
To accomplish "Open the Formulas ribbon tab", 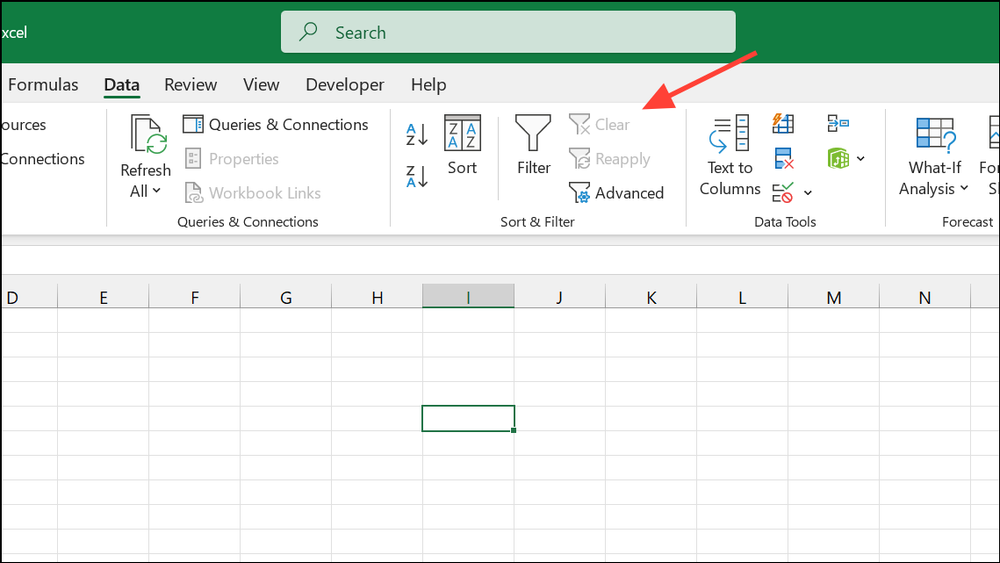I will [x=43, y=85].
